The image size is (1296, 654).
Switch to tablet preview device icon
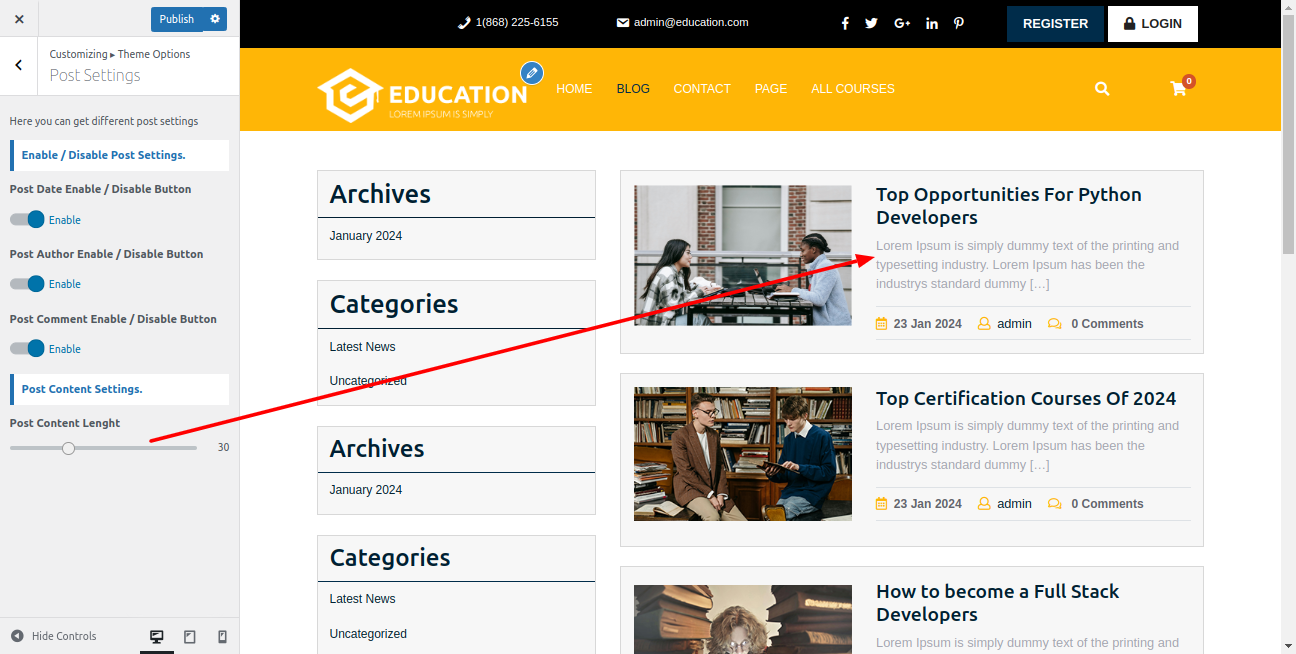point(190,637)
